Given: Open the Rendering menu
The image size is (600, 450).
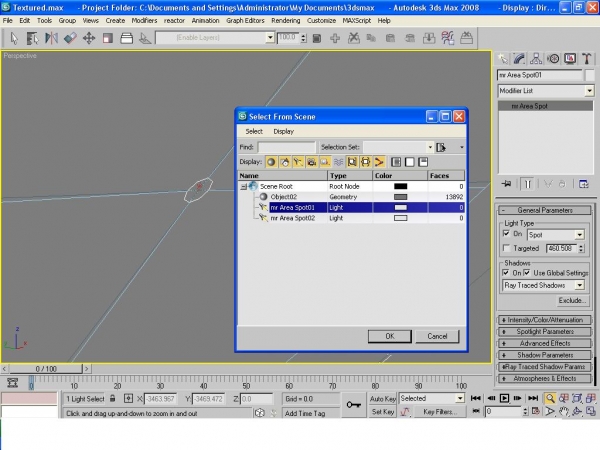Looking at the screenshot, I should [285, 21].
